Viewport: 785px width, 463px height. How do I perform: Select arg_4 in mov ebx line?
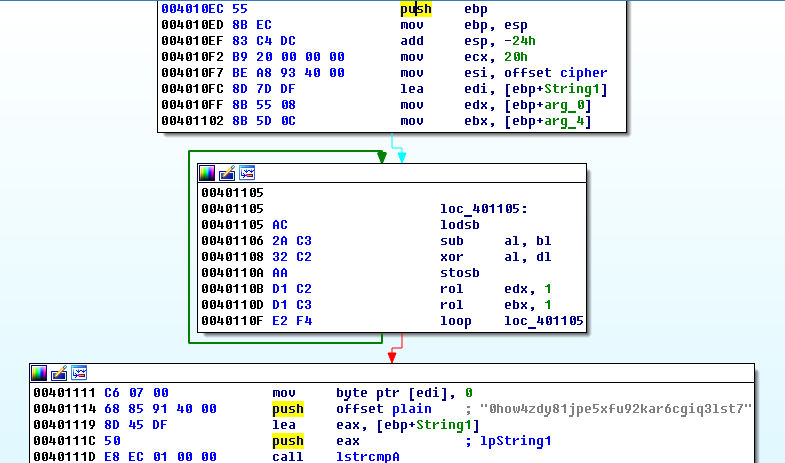point(564,121)
